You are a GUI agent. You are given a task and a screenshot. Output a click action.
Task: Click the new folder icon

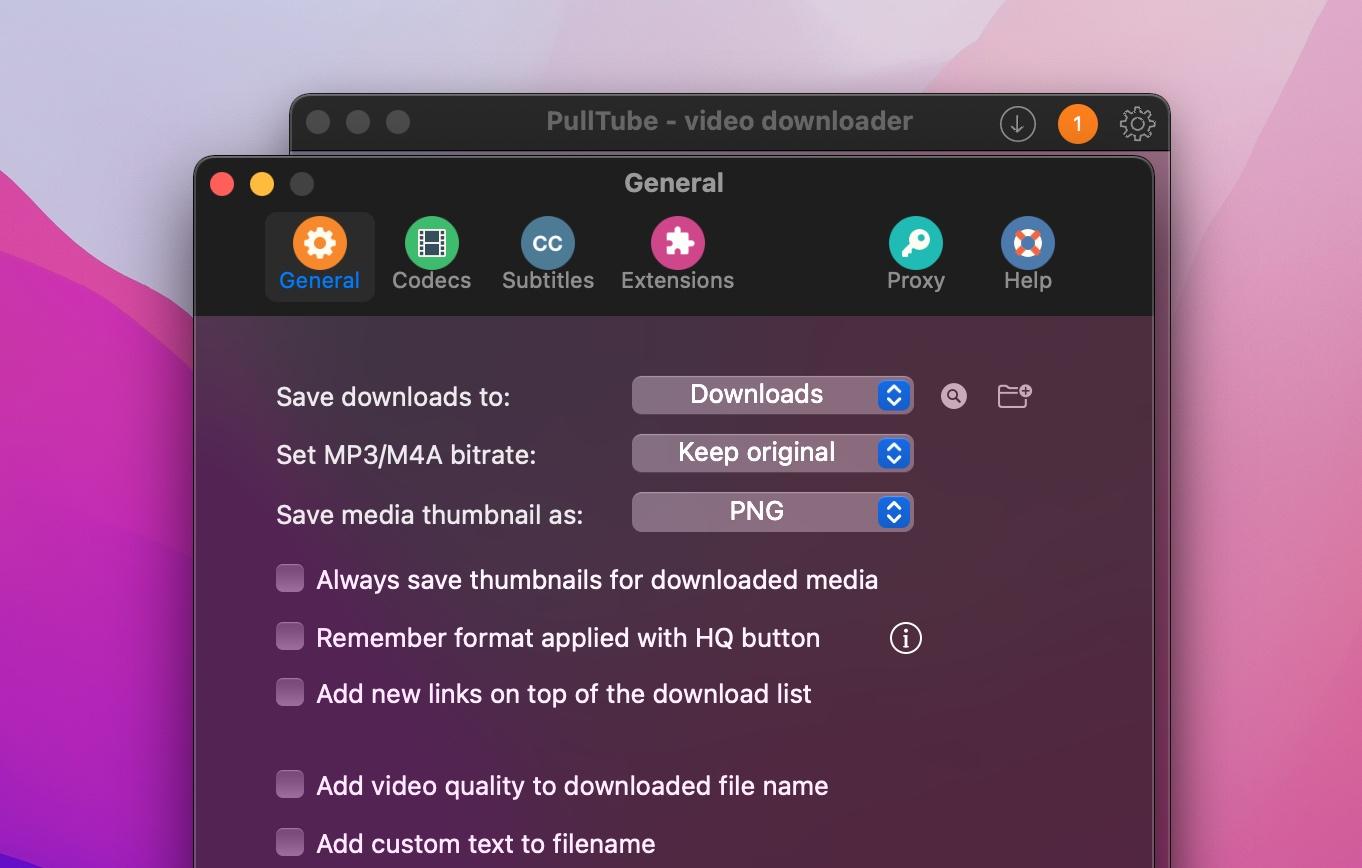[x=1015, y=396]
